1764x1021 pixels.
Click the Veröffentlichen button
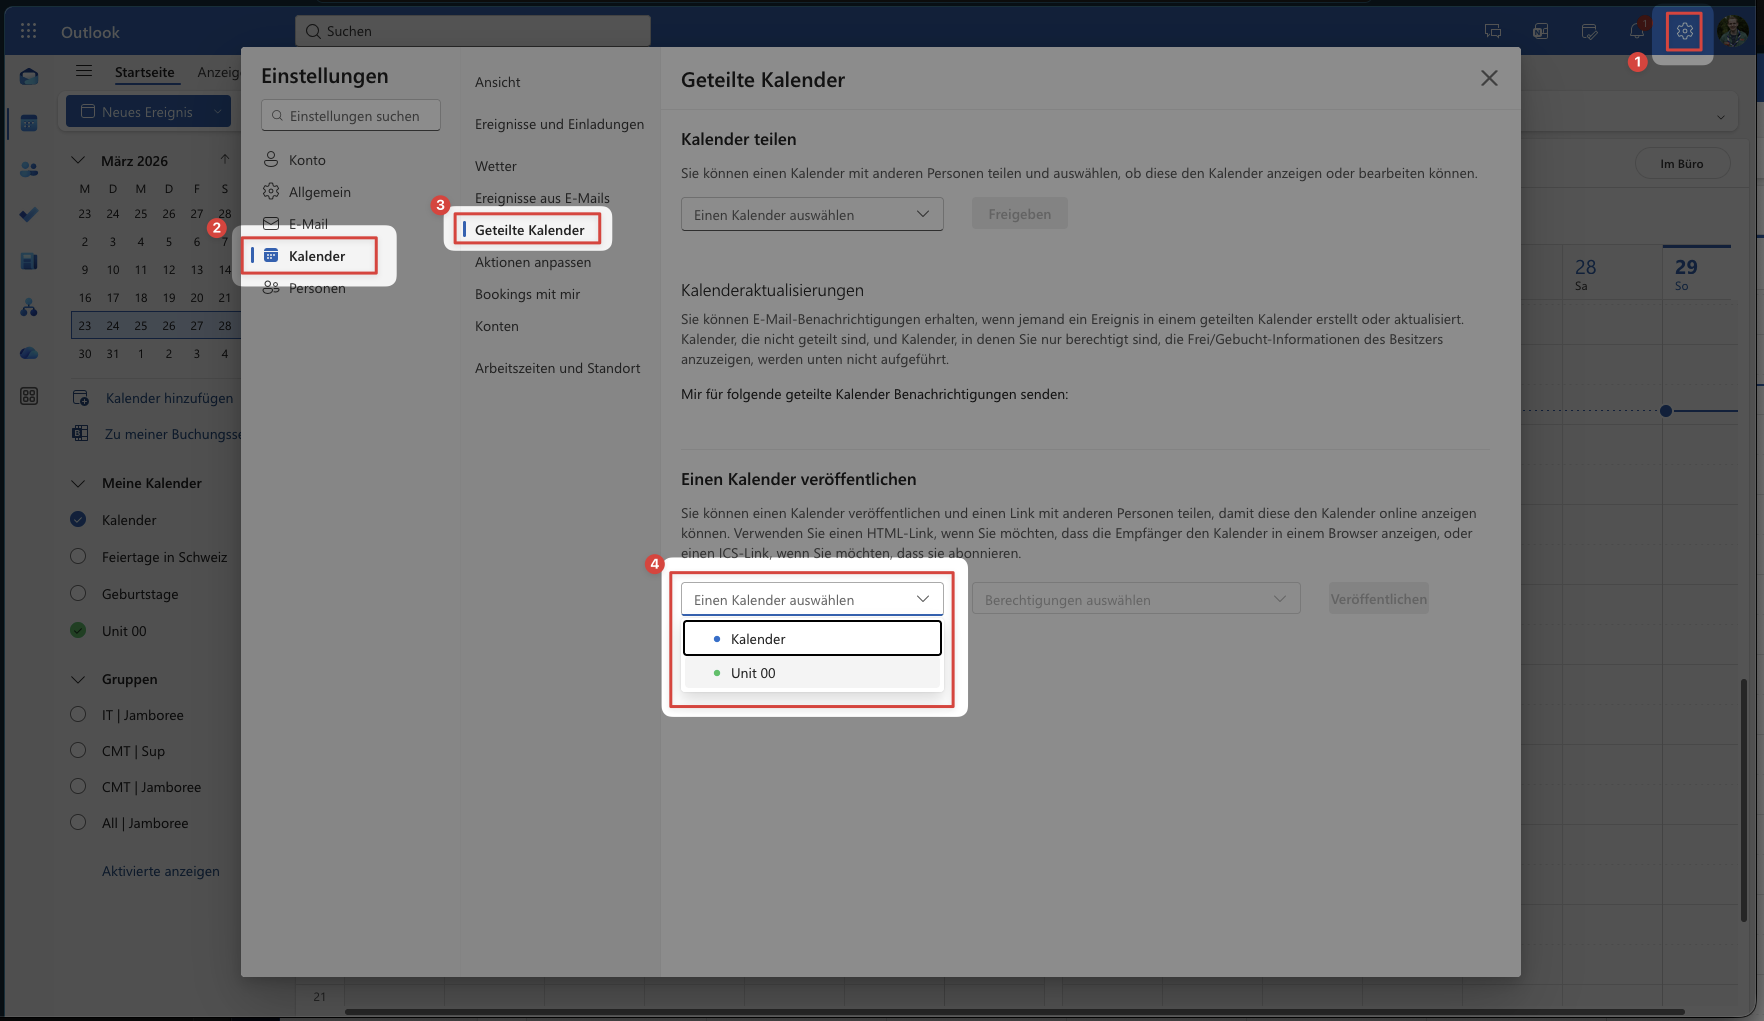point(1378,598)
